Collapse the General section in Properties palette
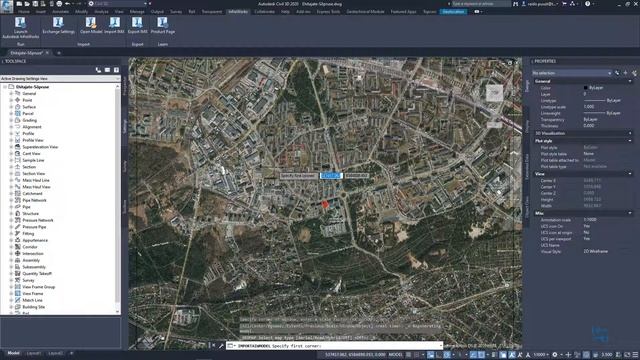The width and height of the screenshot is (640, 360). 630,81
